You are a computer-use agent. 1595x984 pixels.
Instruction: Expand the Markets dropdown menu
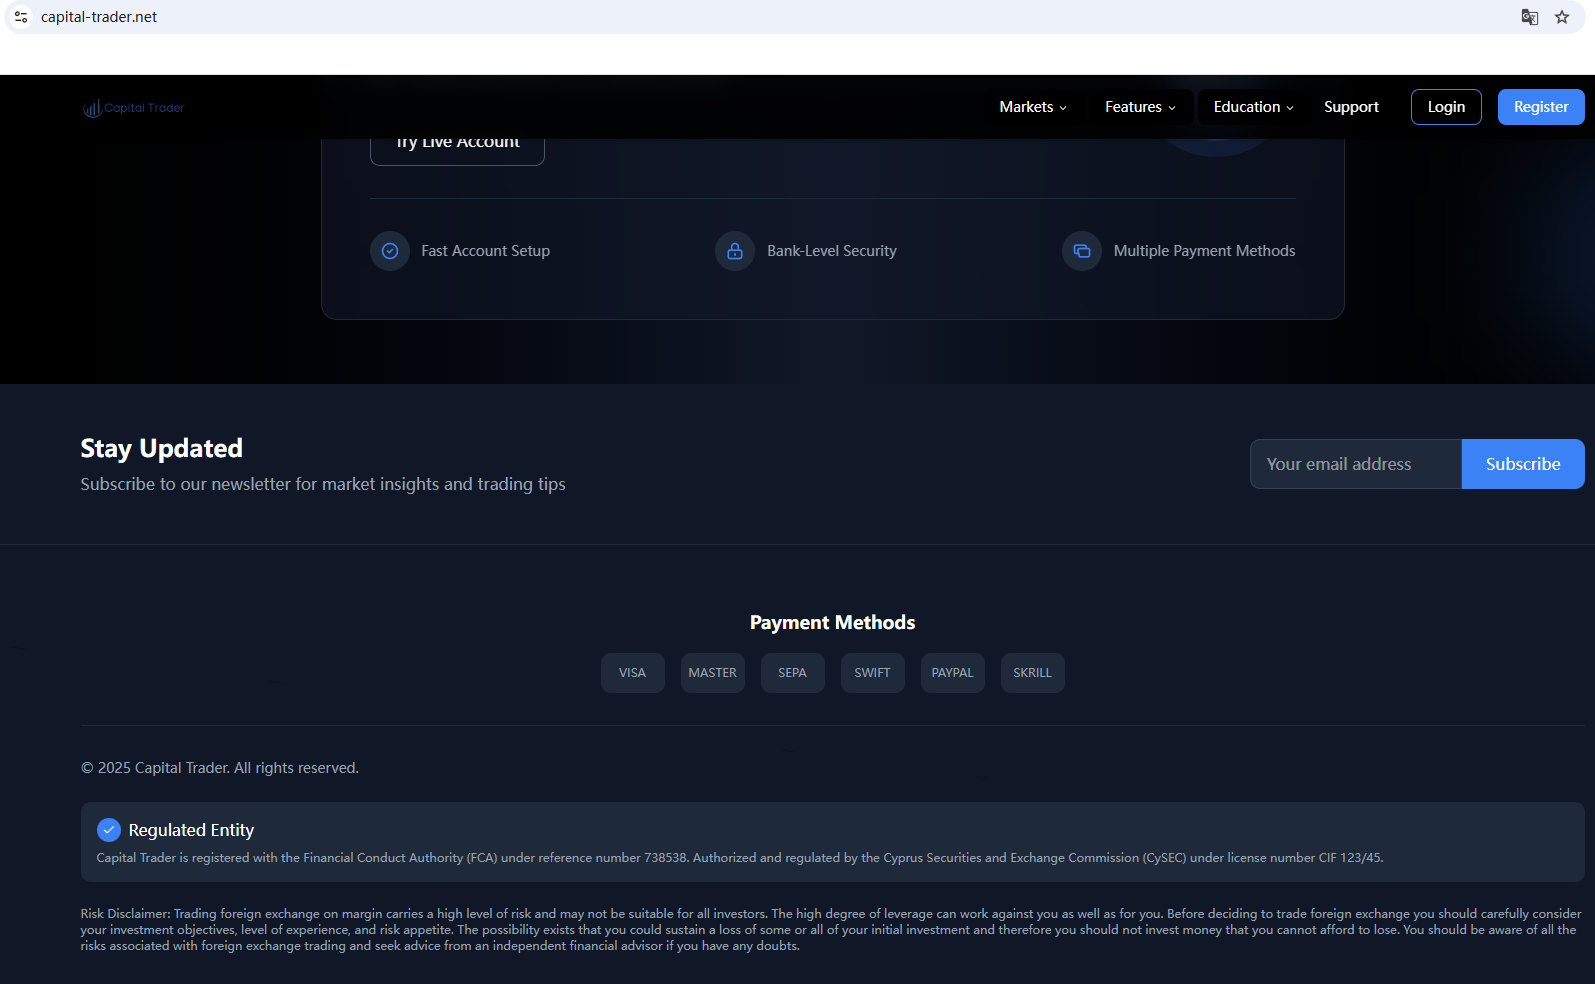1033,107
